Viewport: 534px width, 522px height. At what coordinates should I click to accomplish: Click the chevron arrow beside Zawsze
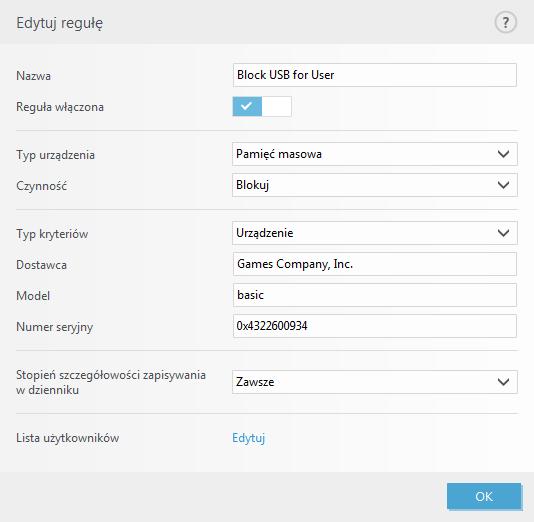pyautogui.click(x=503, y=382)
